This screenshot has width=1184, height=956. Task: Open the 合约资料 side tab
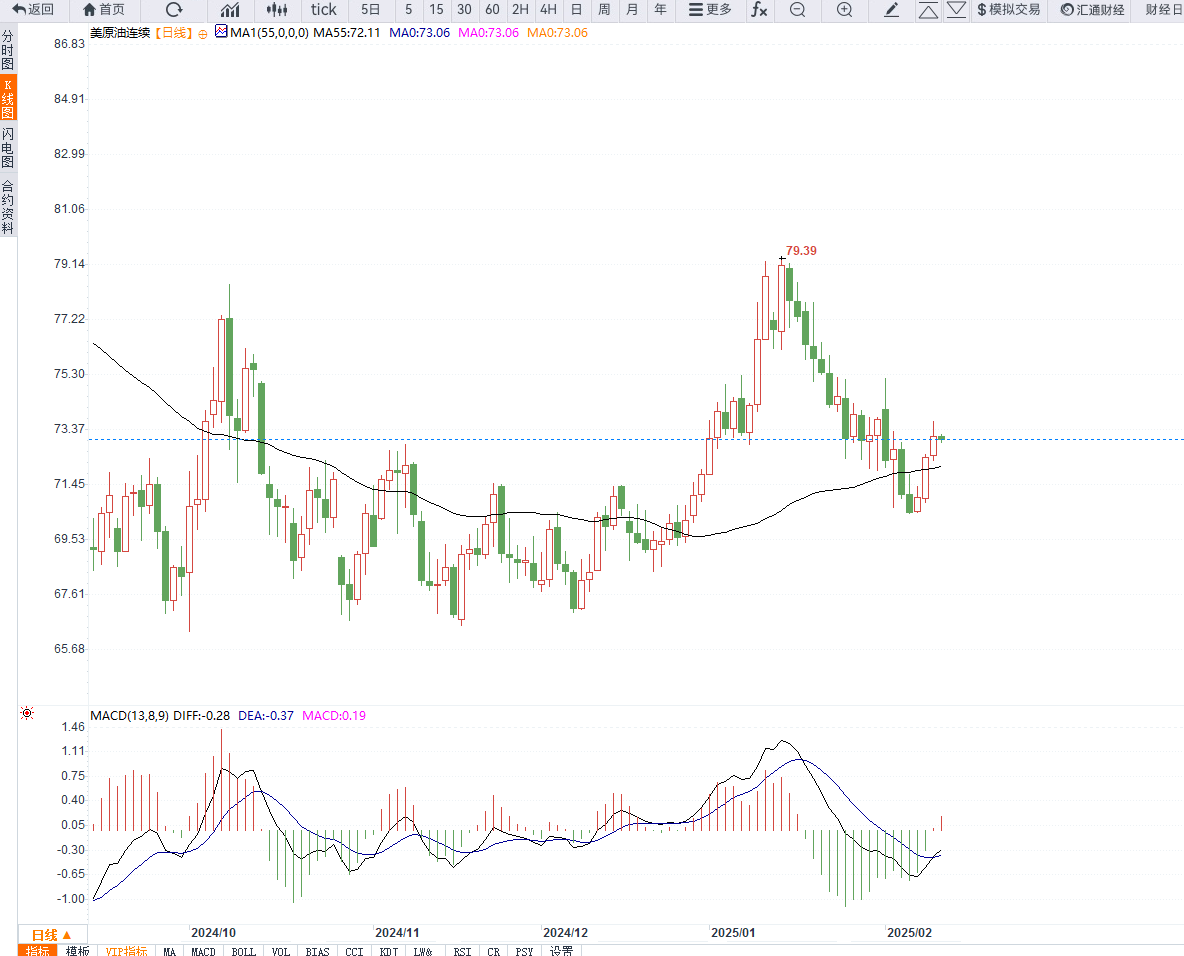tap(8, 207)
